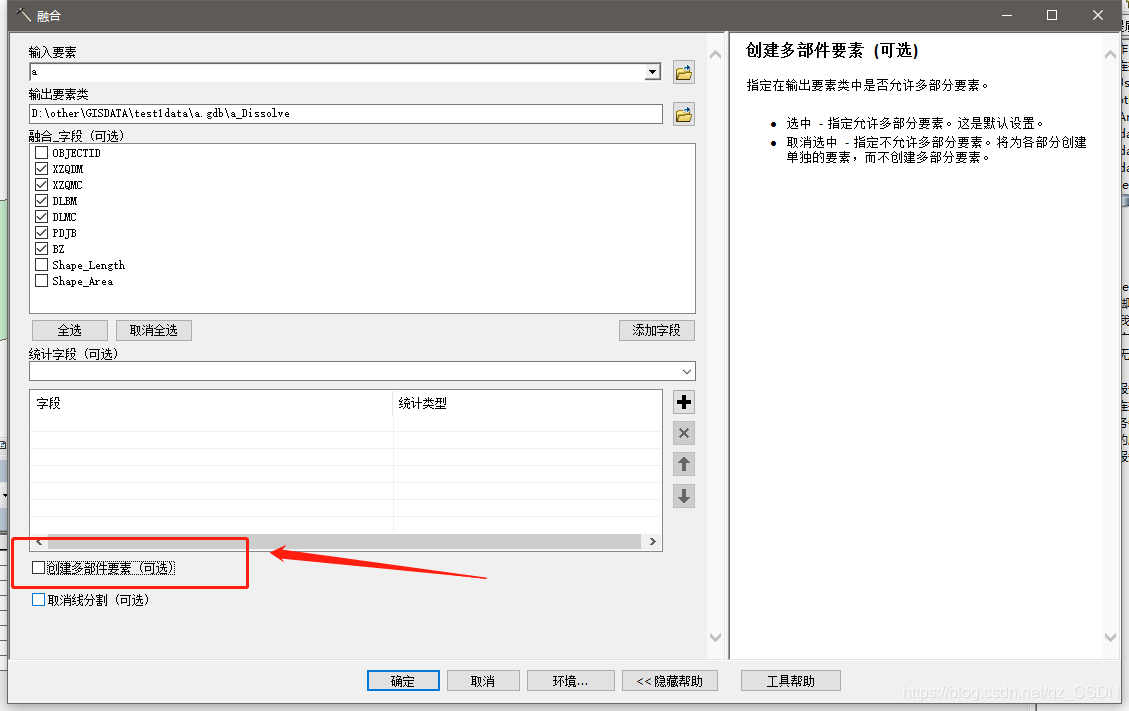1129x711 pixels.
Task: Click the 取消 button
Action: click(483, 681)
